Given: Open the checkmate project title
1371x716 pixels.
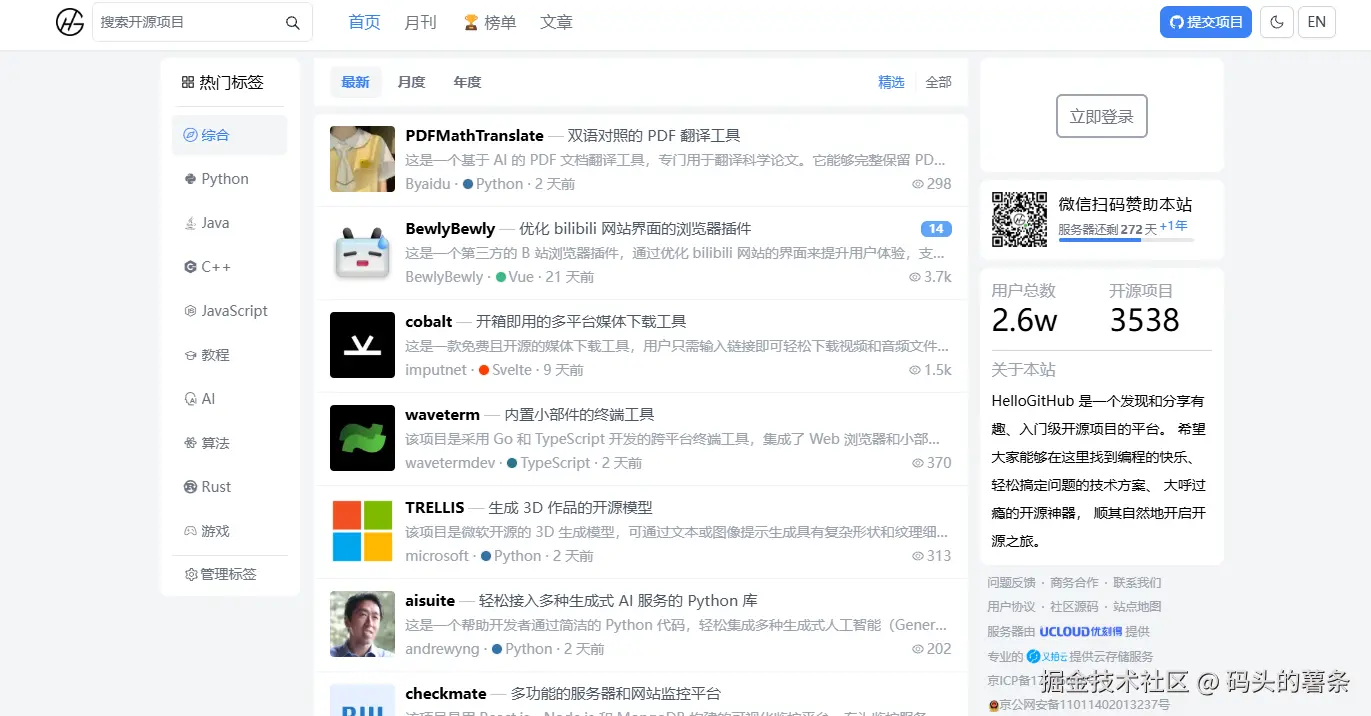Looking at the screenshot, I should [446, 694].
